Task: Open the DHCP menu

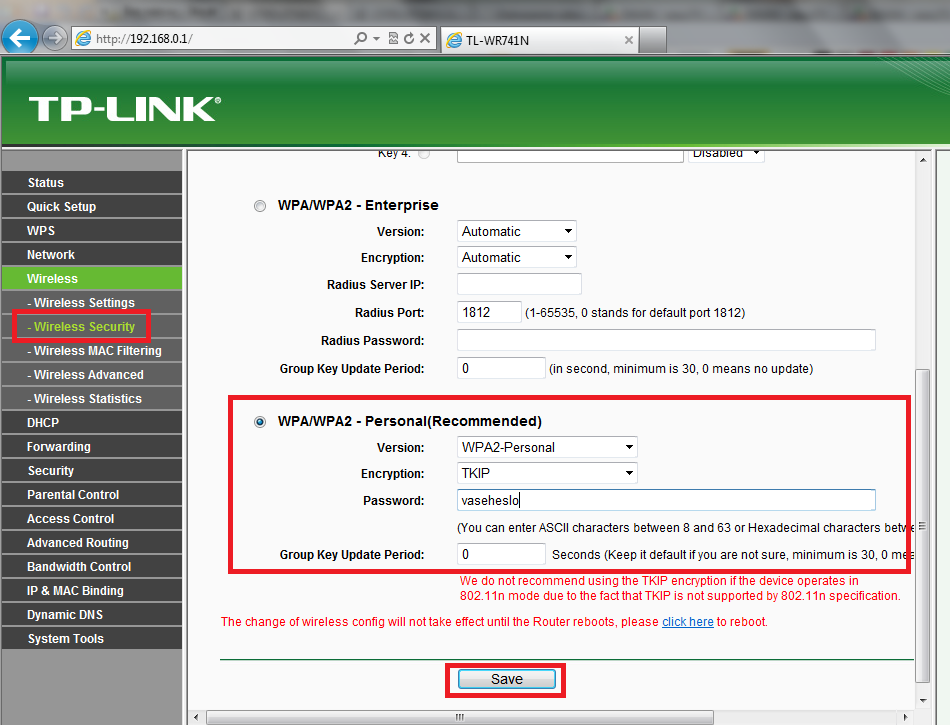Action: (x=92, y=423)
